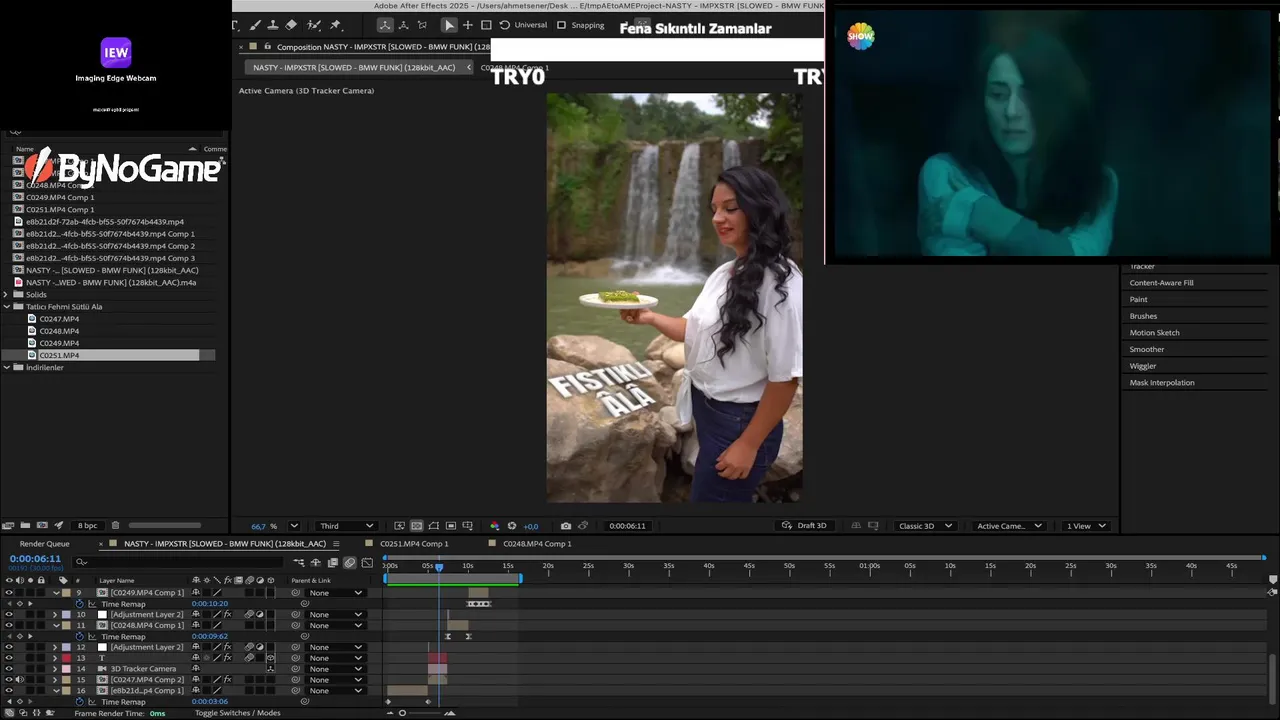
Task: Choose the View Axis mode icon
Action: [422, 25]
